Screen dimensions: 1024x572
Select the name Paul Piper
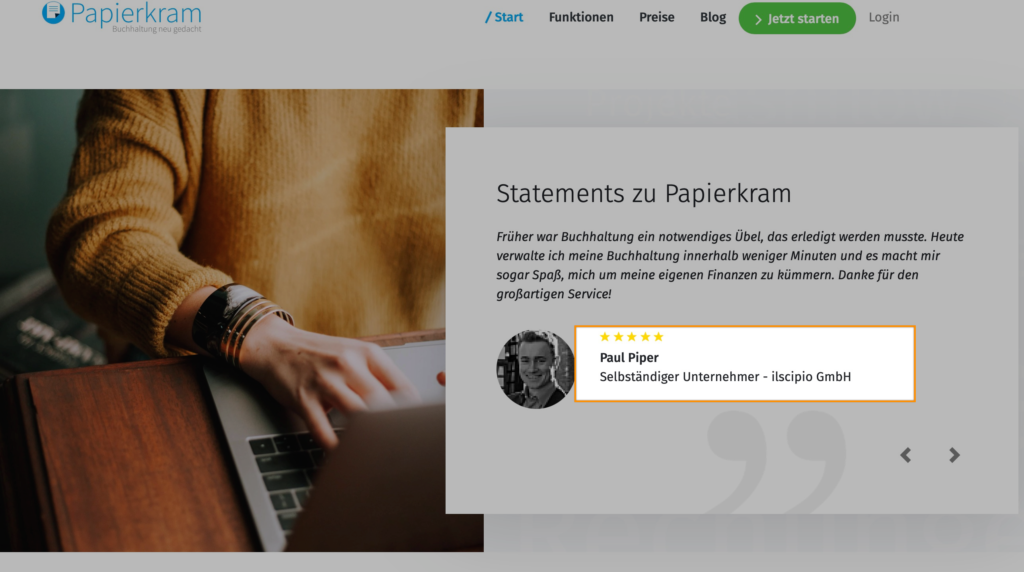point(629,357)
